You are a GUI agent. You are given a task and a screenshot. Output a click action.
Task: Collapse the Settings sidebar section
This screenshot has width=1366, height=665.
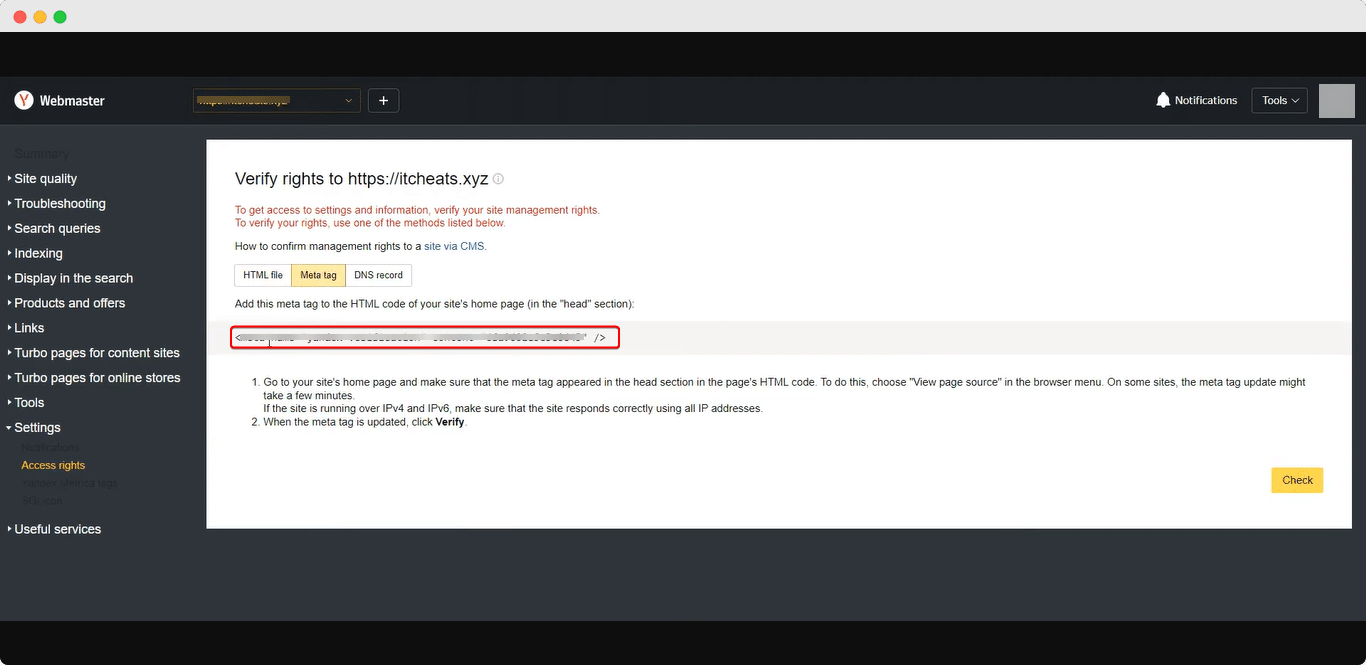37,427
